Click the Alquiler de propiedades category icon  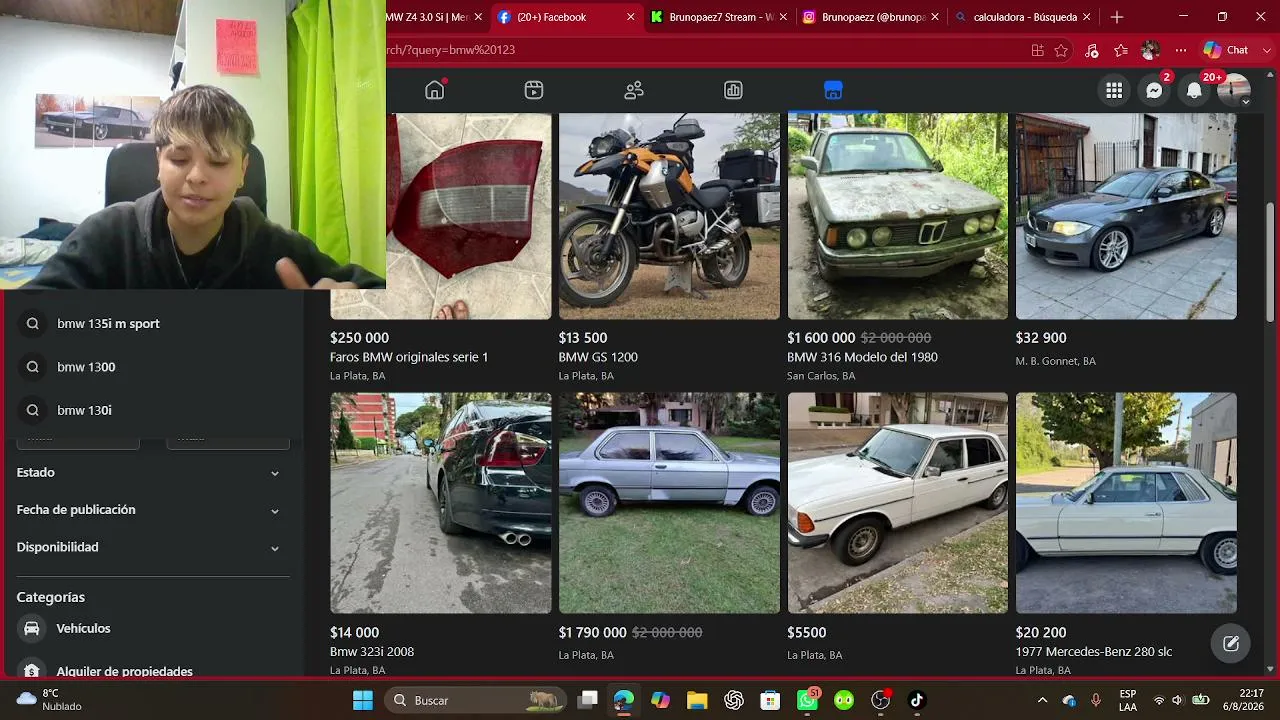click(x=32, y=671)
